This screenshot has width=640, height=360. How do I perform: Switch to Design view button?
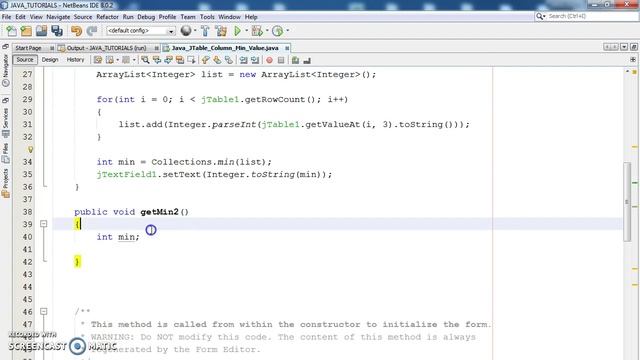(x=50, y=60)
